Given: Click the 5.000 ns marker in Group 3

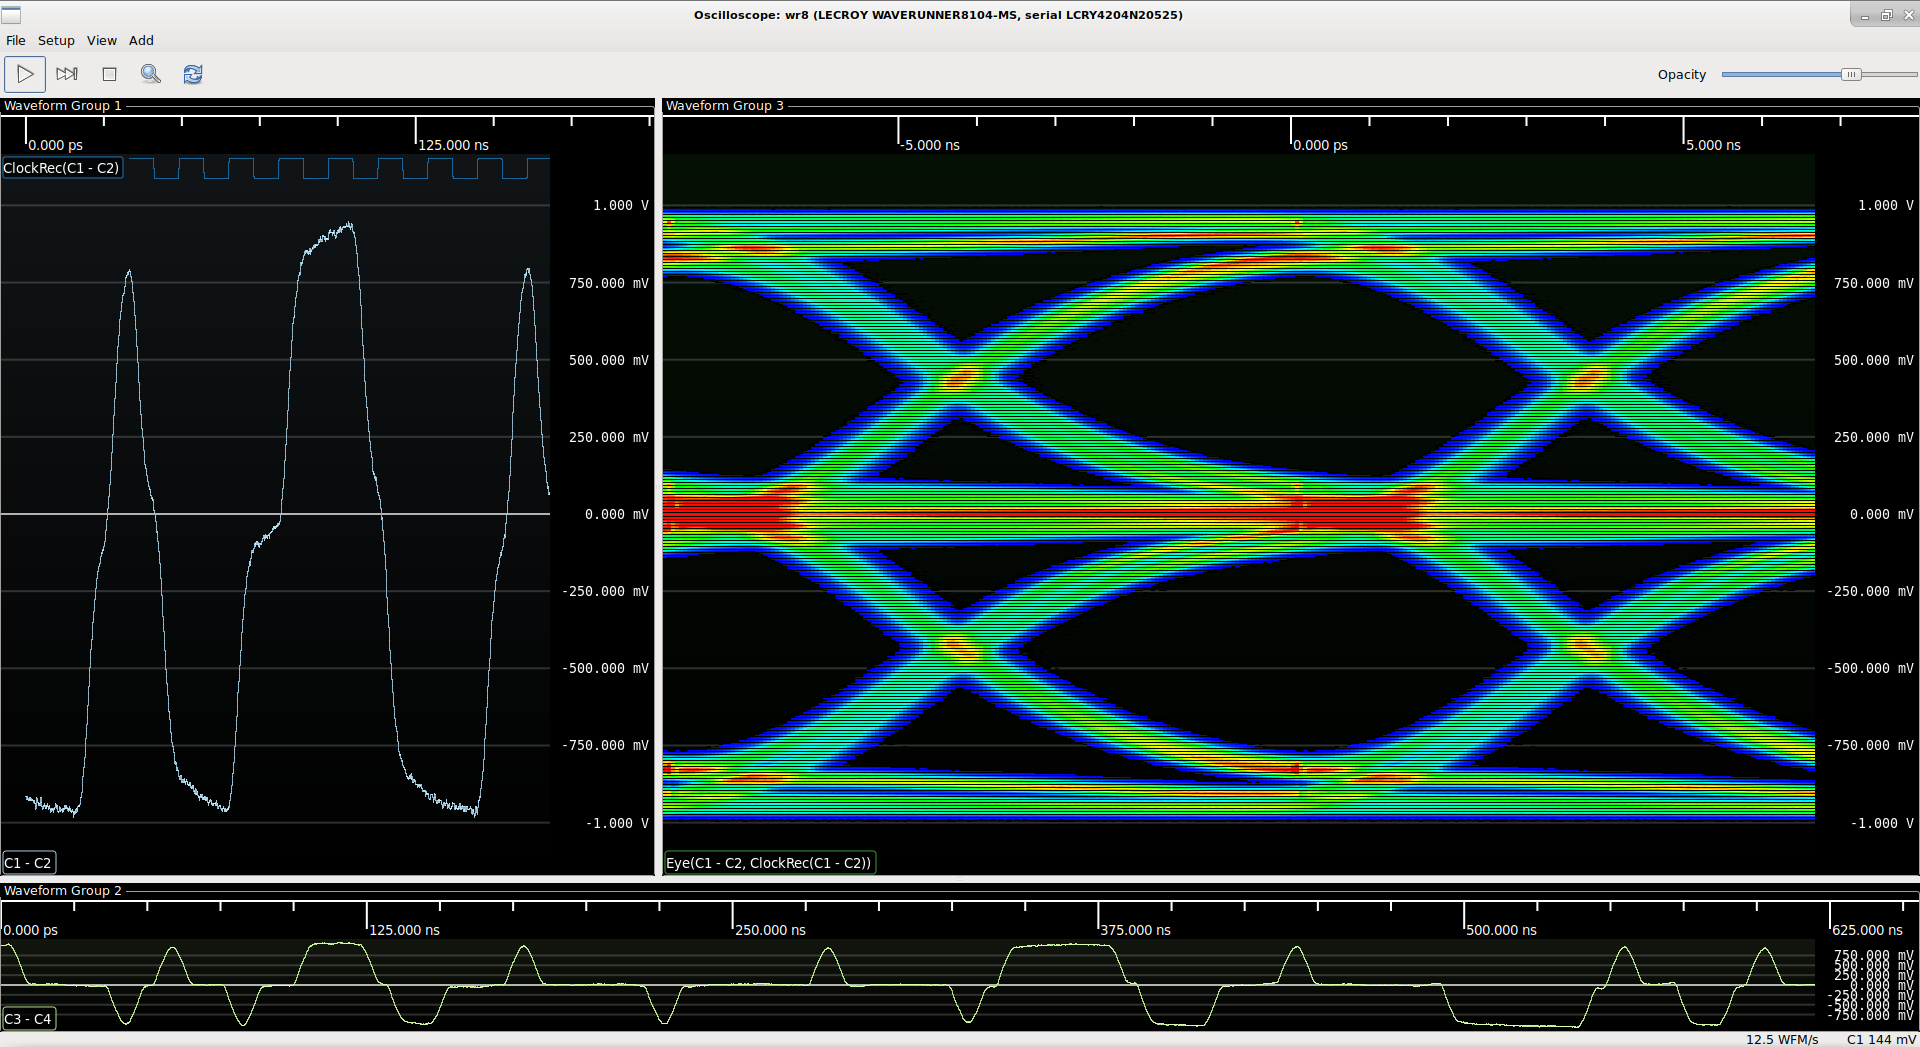Looking at the screenshot, I should [1713, 145].
